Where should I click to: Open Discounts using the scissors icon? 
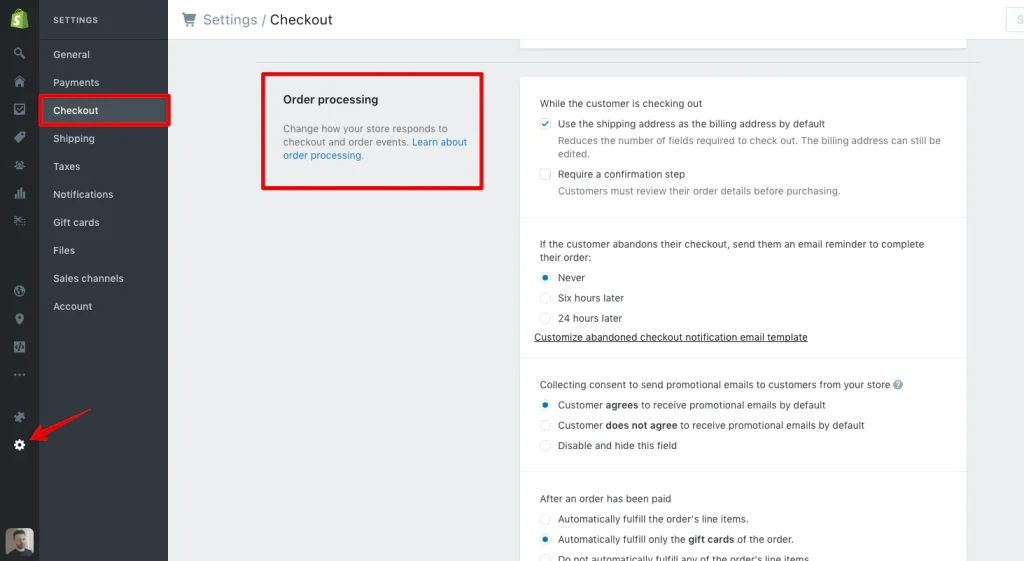[19, 221]
